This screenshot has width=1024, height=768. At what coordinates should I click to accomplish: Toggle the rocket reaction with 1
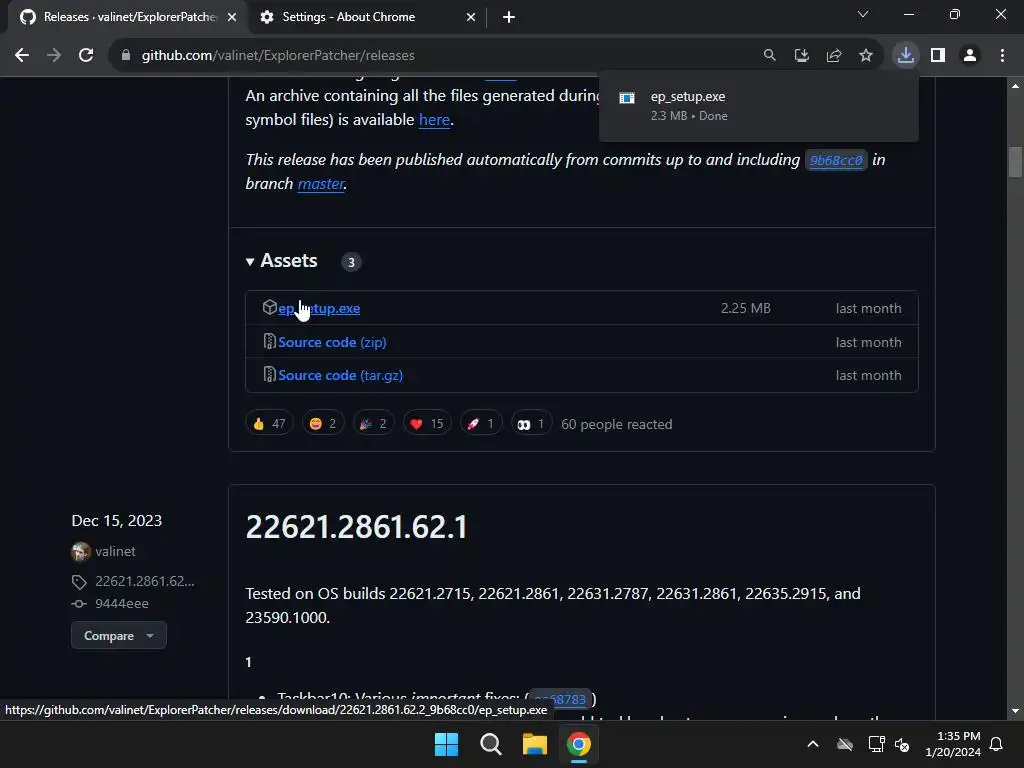481,424
